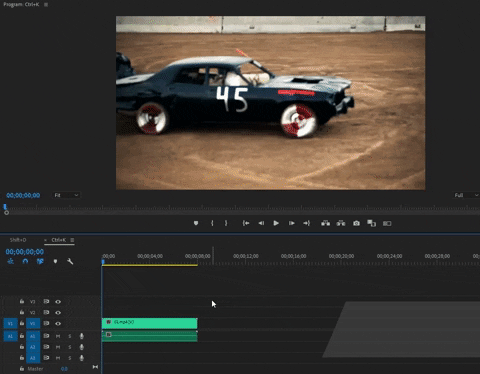This screenshot has height=374, width=480.
Task: Go to Out point
Action: pos(306,223)
